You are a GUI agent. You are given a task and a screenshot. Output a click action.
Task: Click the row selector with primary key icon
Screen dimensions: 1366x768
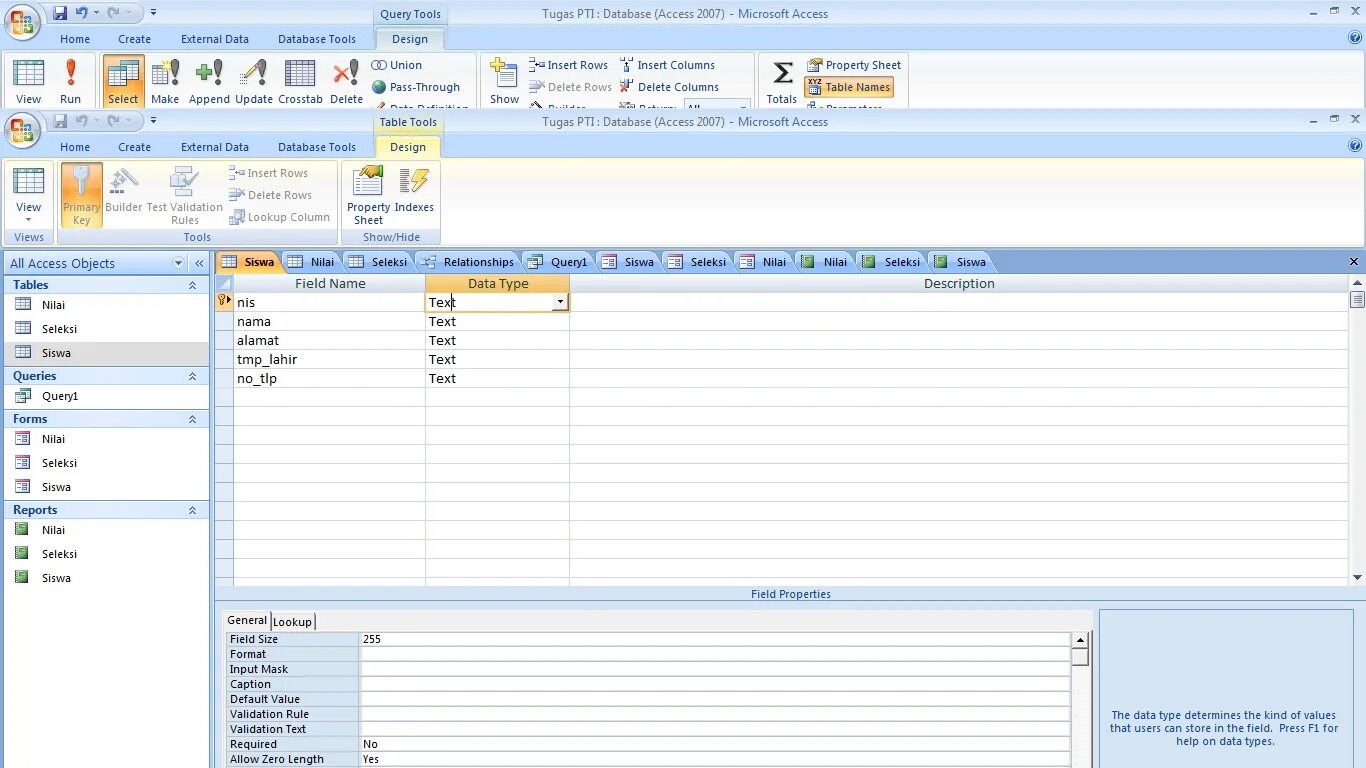pyautogui.click(x=224, y=301)
